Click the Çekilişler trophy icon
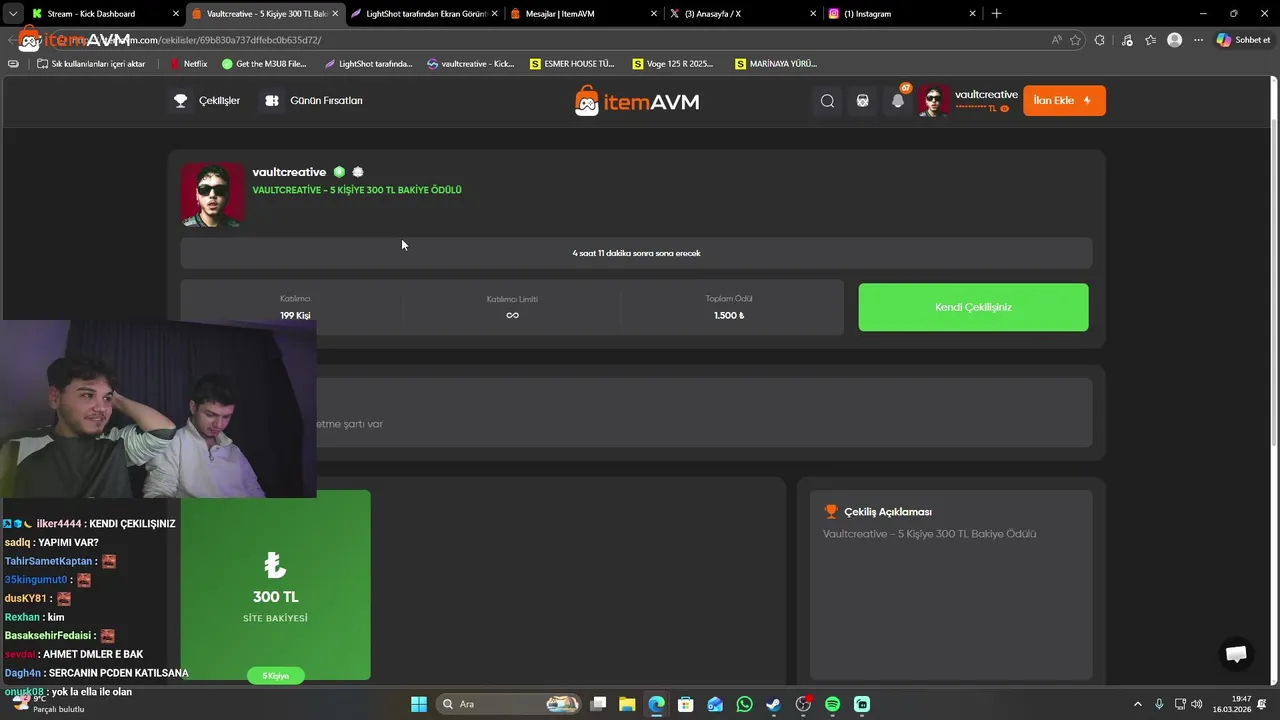Viewport: 1280px width, 720px height. [x=180, y=100]
